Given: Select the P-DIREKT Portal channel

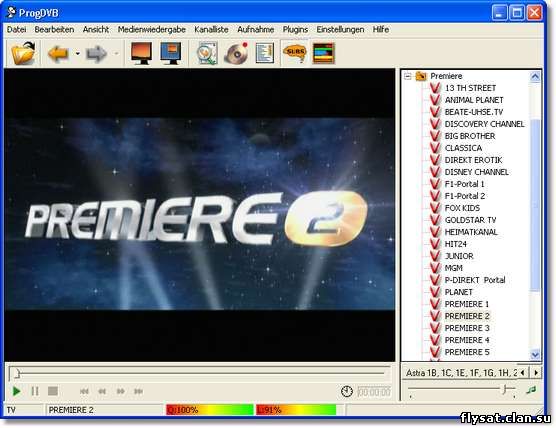Looking at the screenshot, I should pos(475,280).
